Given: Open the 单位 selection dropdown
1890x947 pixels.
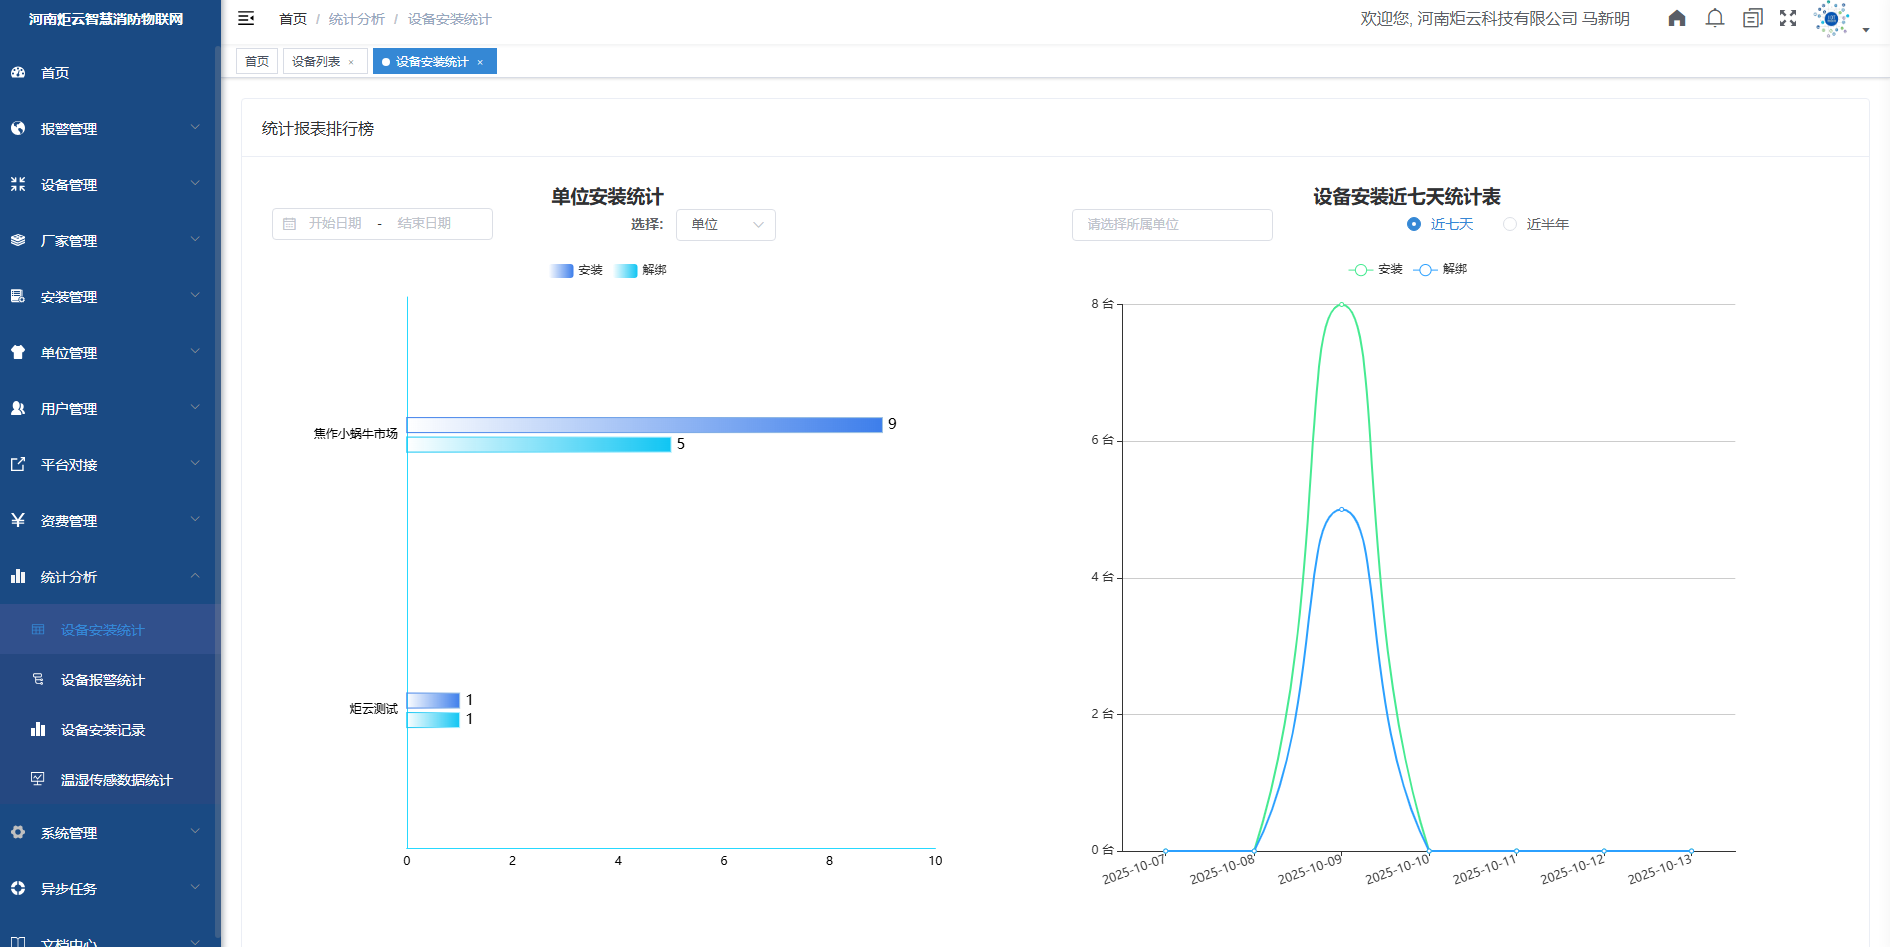Looking at the screenshot, I should [725, 224].
